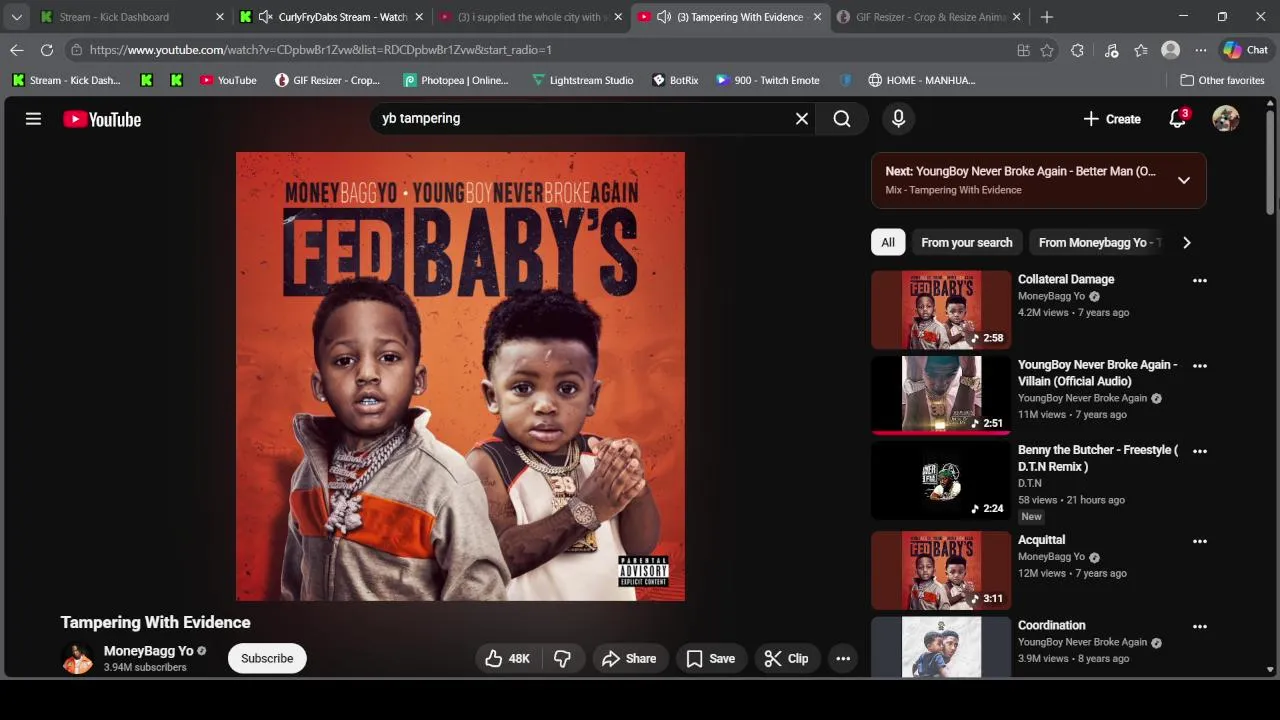The height and width of the screenshot is (720, 1280).
Task: Mute the Tampering With Evidence tab audio
Action: point(664,17)
